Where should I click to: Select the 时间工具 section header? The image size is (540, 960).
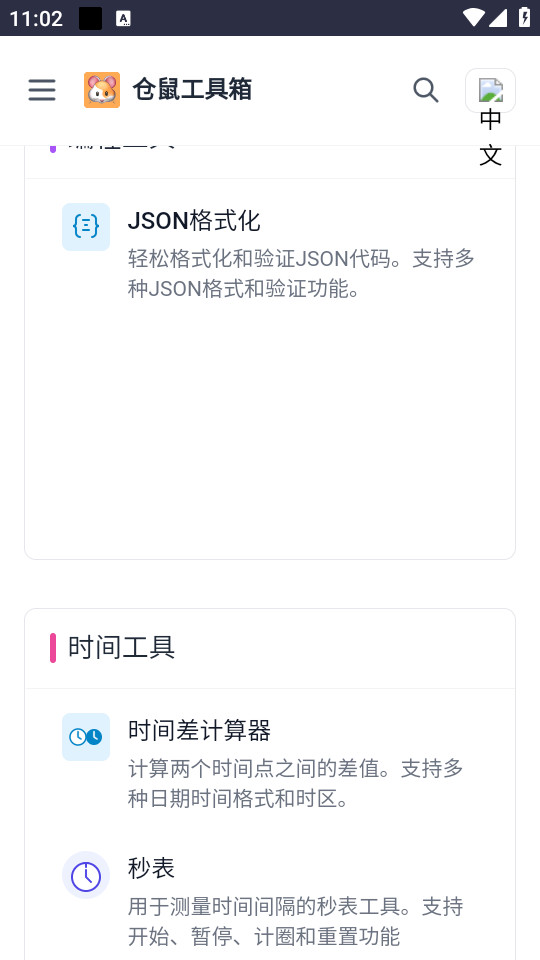click(x=121, y=648)
